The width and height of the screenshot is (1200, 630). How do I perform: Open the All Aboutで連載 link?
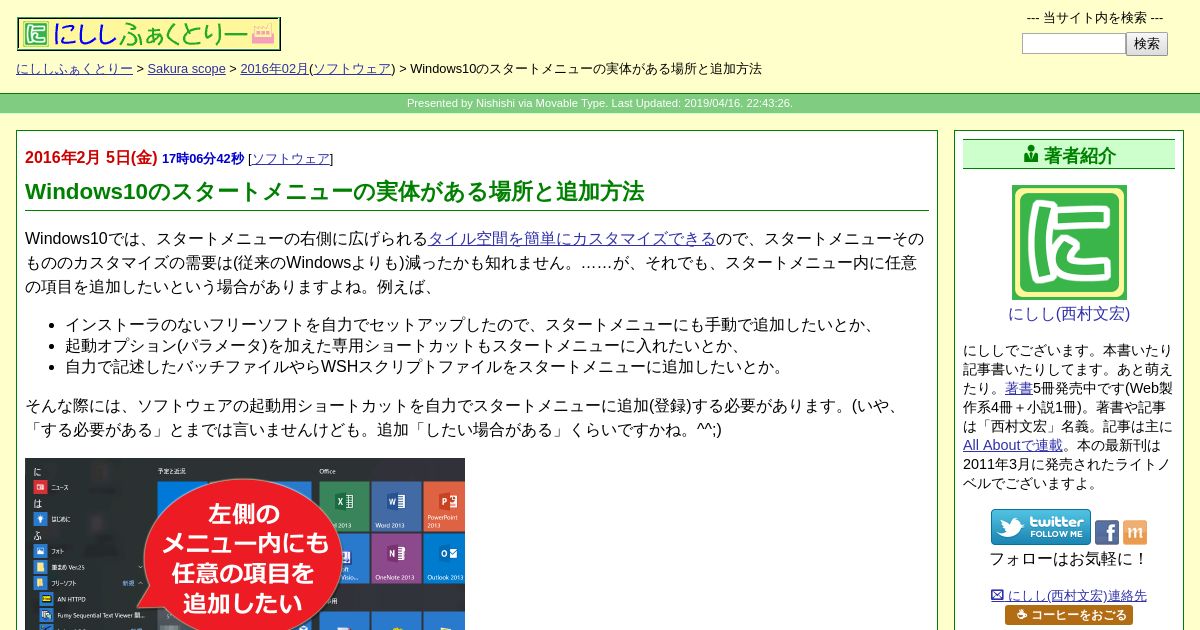click(1013, 445)
